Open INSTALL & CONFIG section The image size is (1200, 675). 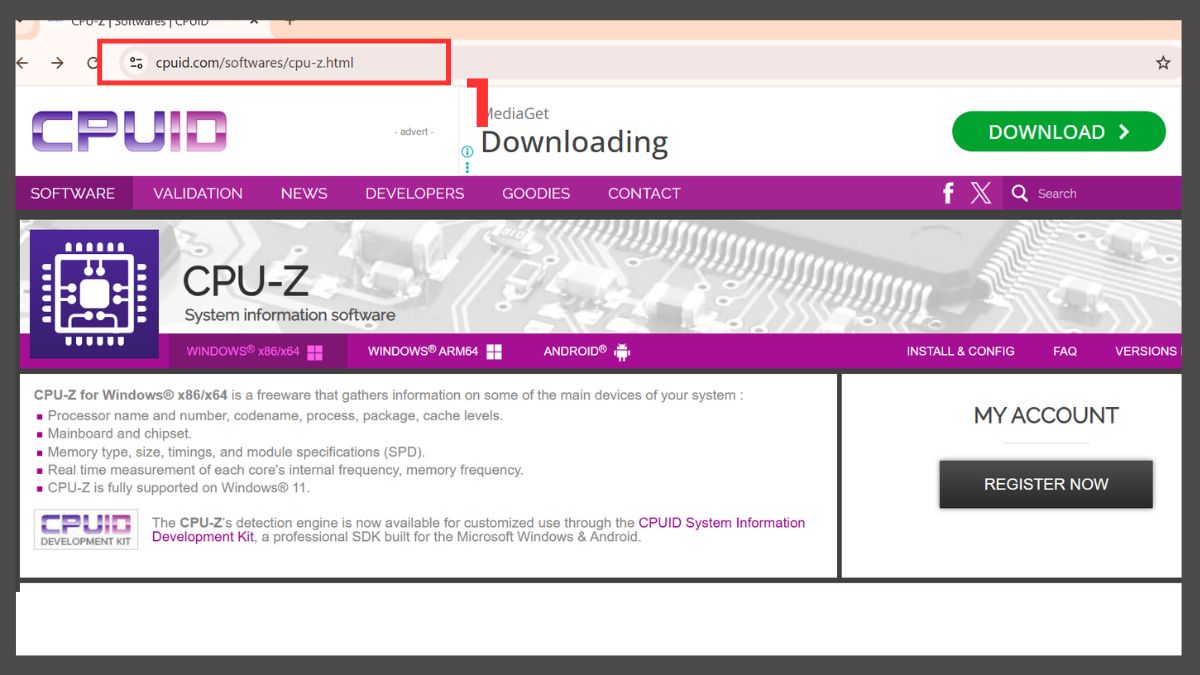click(x=960, y=352)
